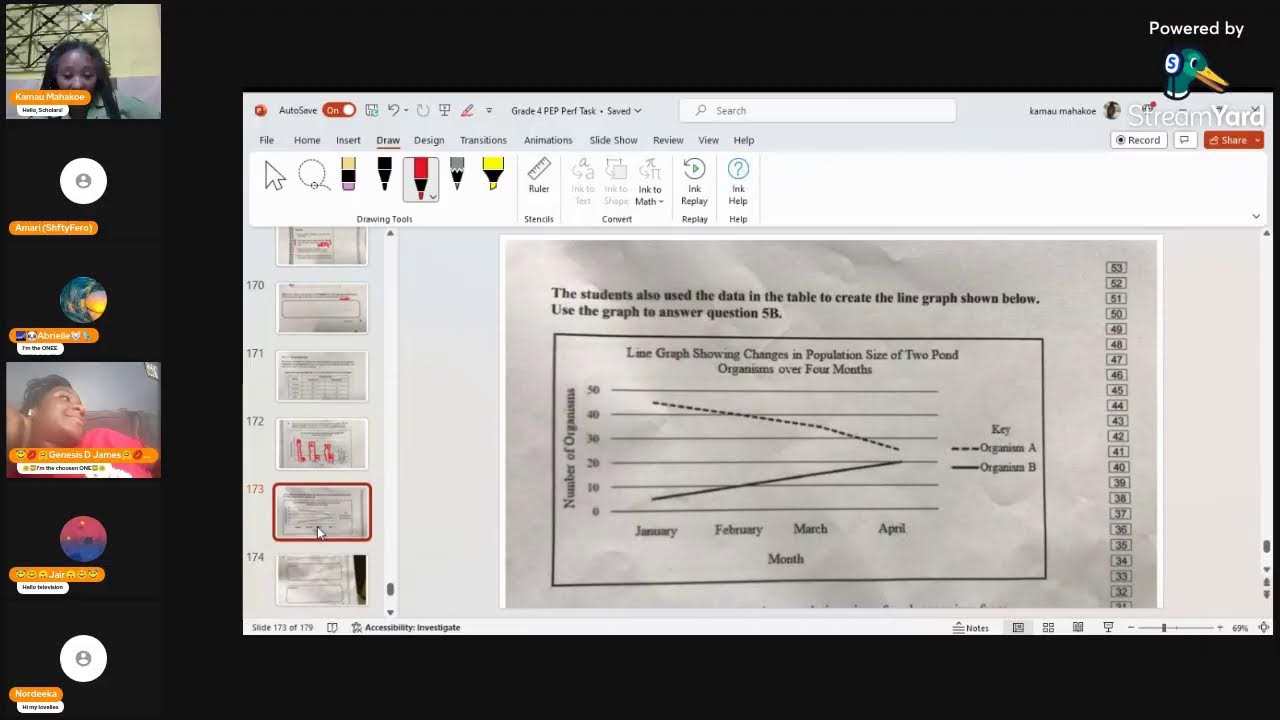Start Slide Show from status bar
This screenshot has height=720, width=1280.
1108,628
